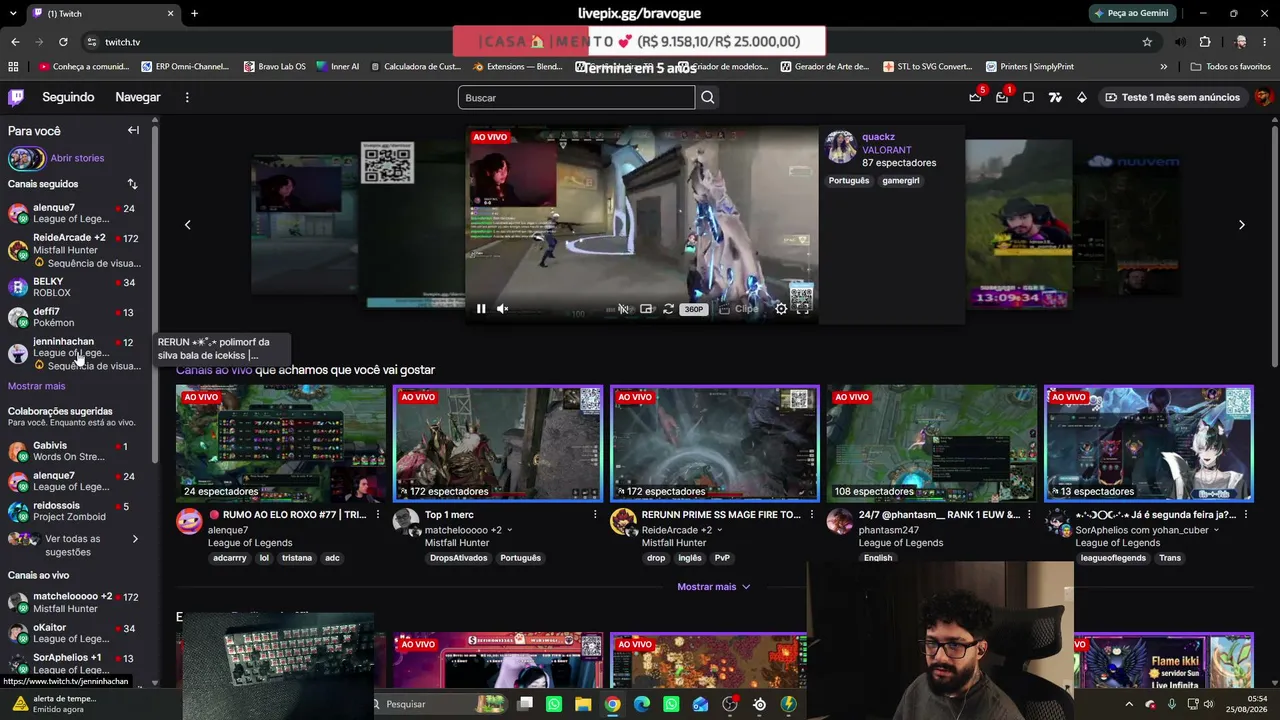Screen dimensions: 1280x720
Task: Open the notifications inbox icon
Action: pyautogui.click(x=1002, y=97)
